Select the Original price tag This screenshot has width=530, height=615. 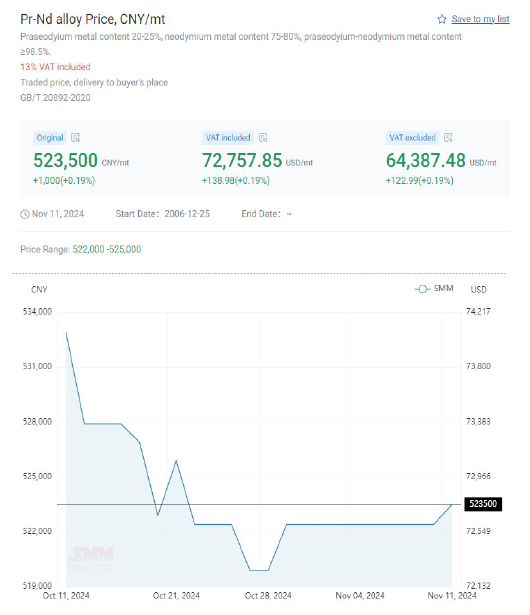50,138
